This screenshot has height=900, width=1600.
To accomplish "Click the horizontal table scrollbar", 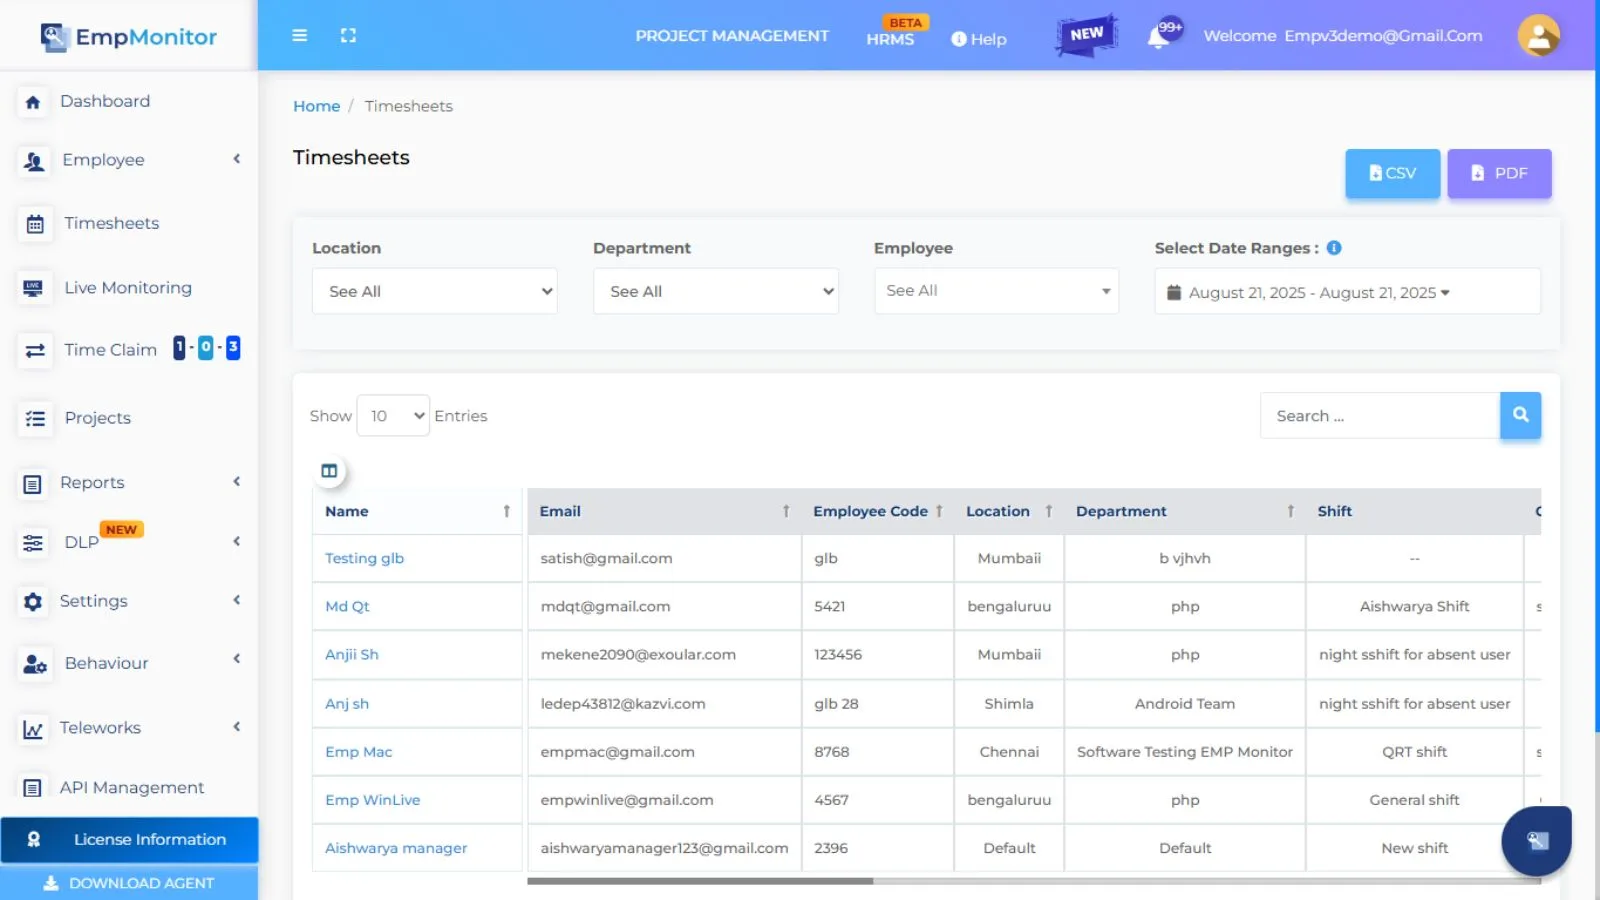I will coord(700,881).
